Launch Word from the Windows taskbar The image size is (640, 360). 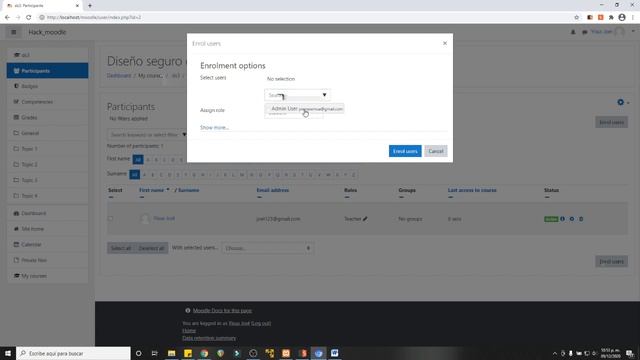coord(335,353)
